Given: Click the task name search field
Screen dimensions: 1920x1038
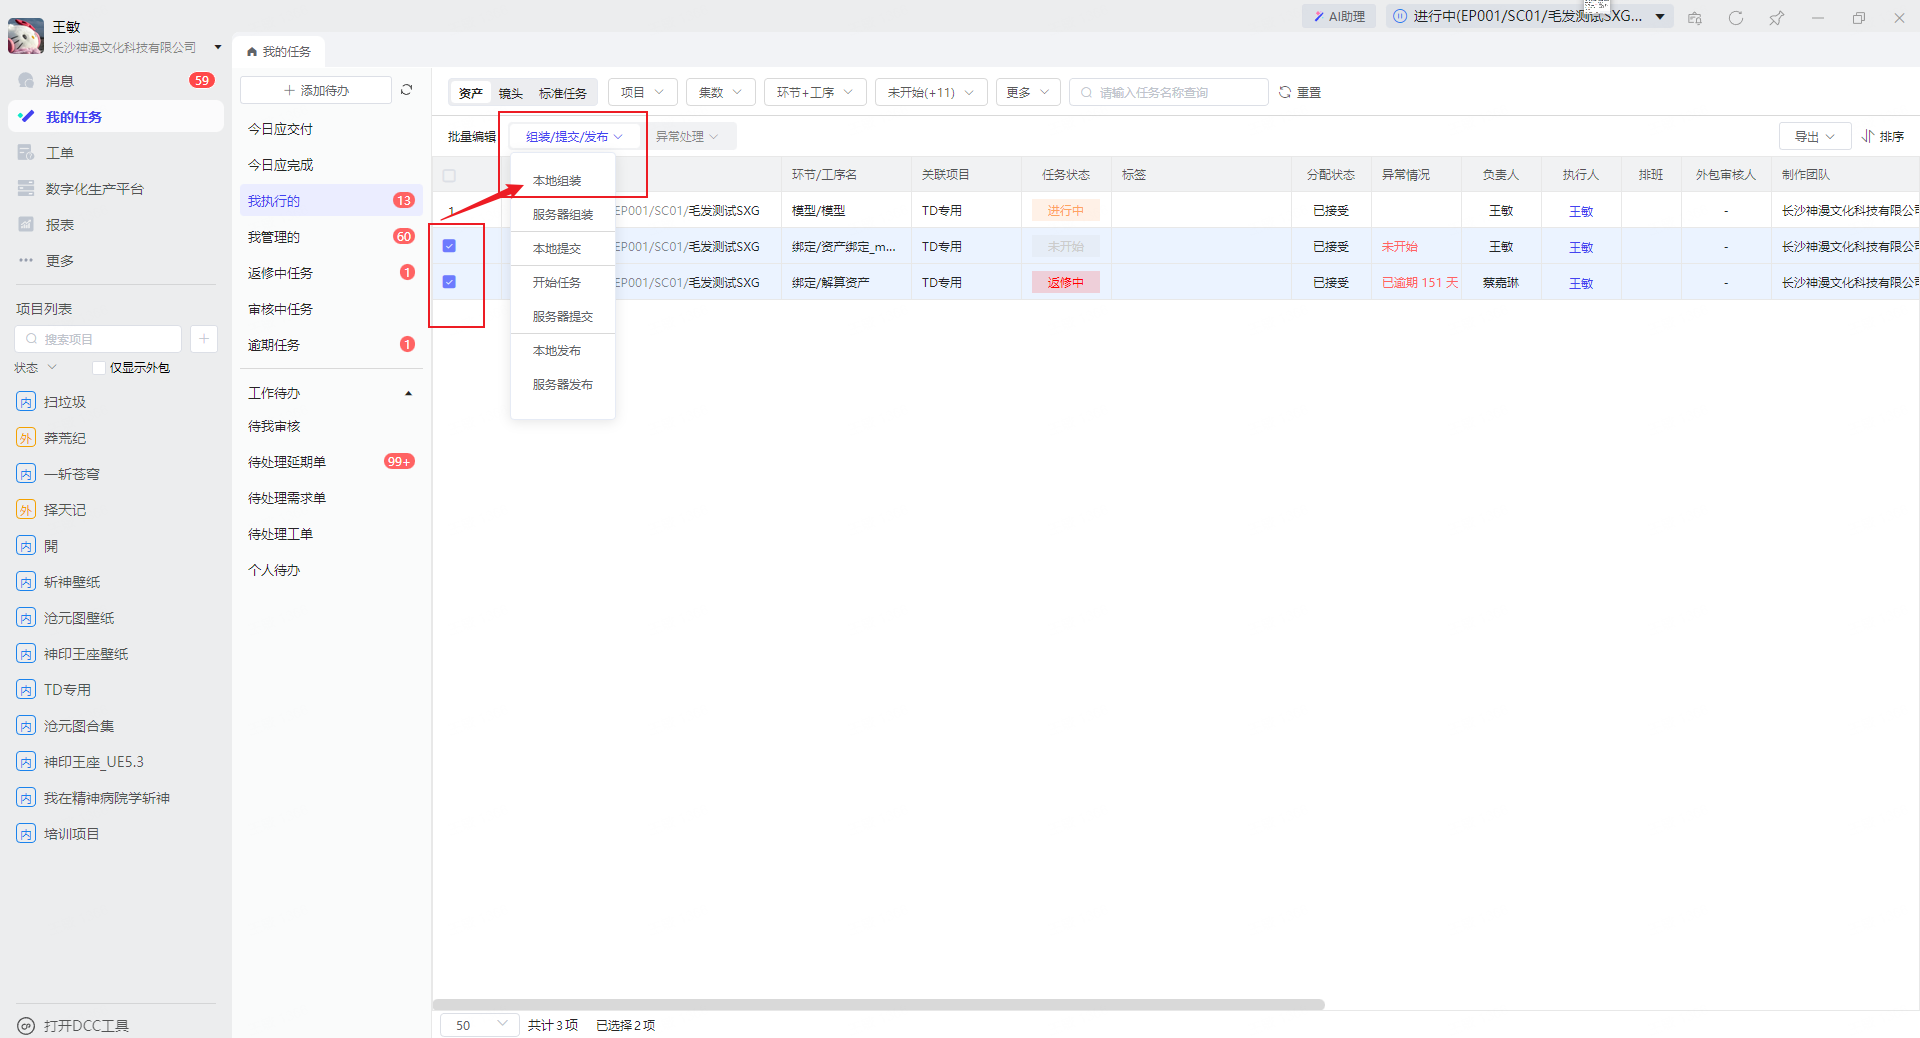Looking at the screenshot, I should click(1175, 92).
